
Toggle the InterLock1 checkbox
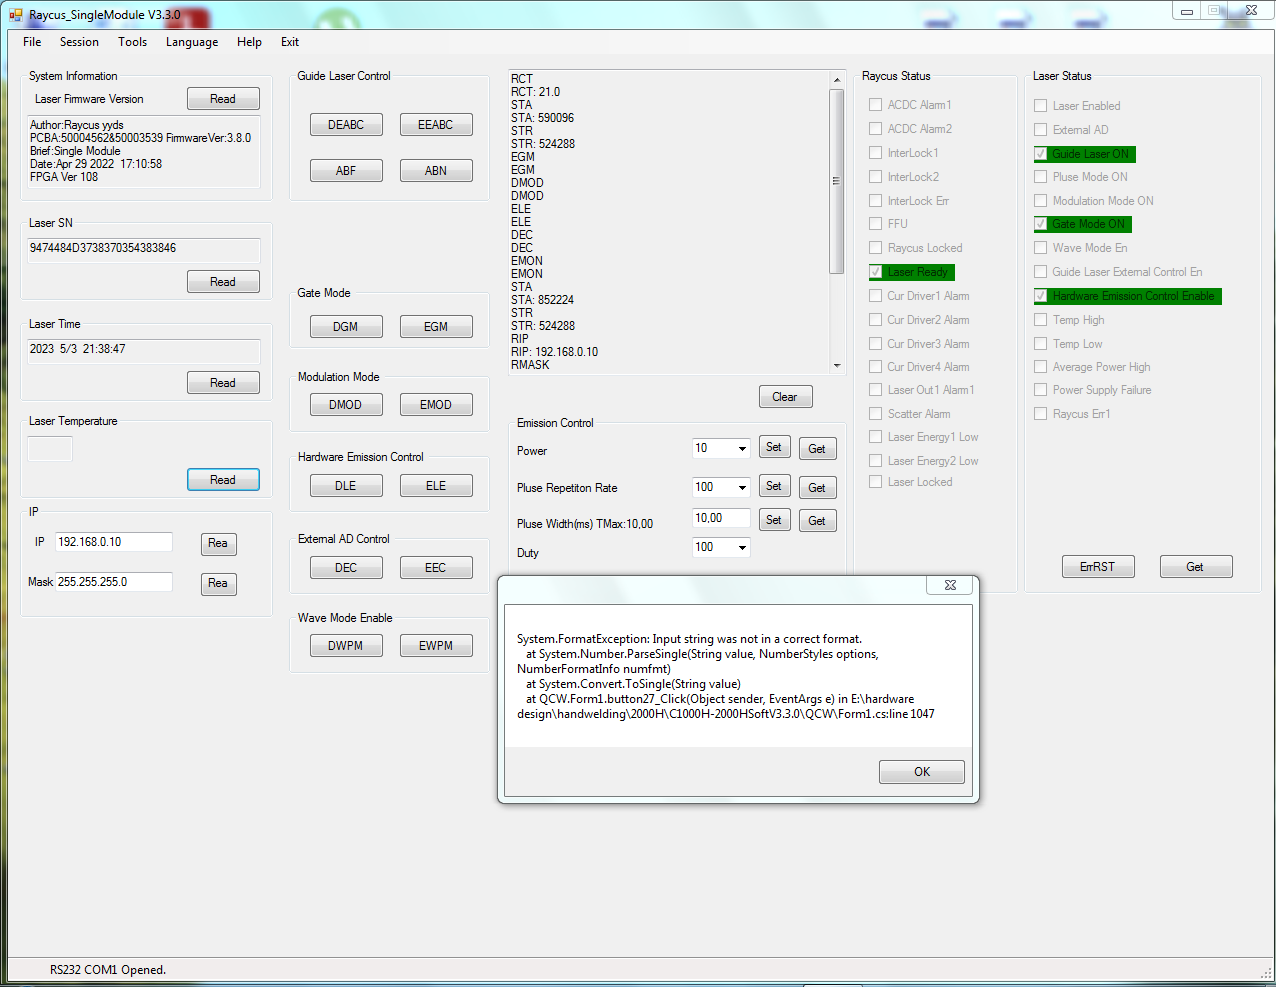tap(876, 153)
